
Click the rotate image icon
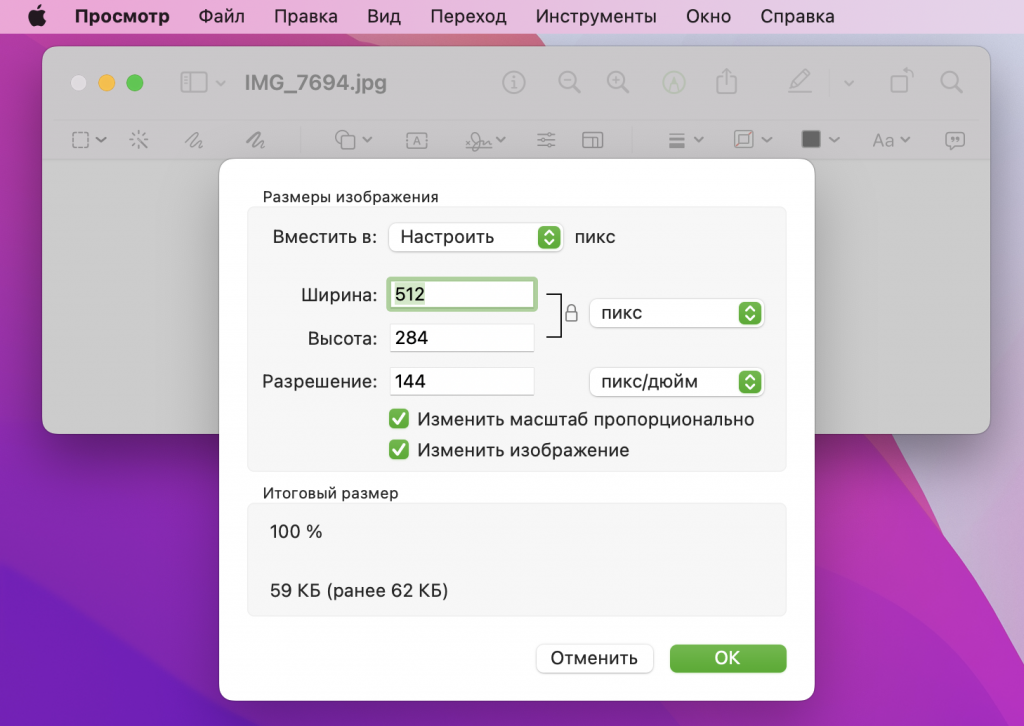click(x=901, y=83)
